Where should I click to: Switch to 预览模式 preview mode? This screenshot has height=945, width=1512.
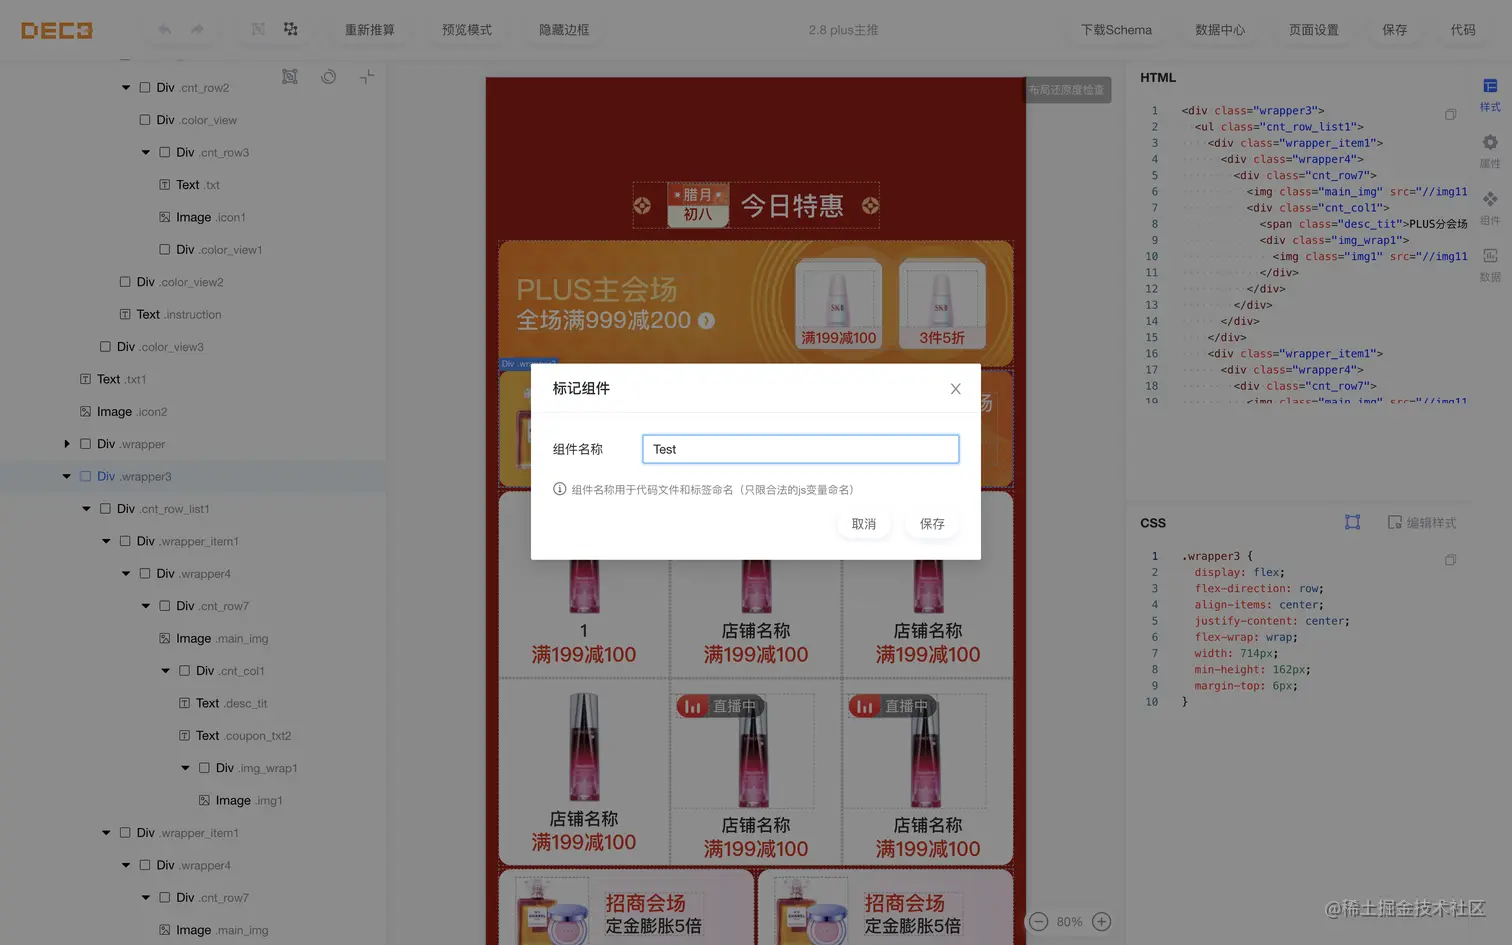[467, 30]
